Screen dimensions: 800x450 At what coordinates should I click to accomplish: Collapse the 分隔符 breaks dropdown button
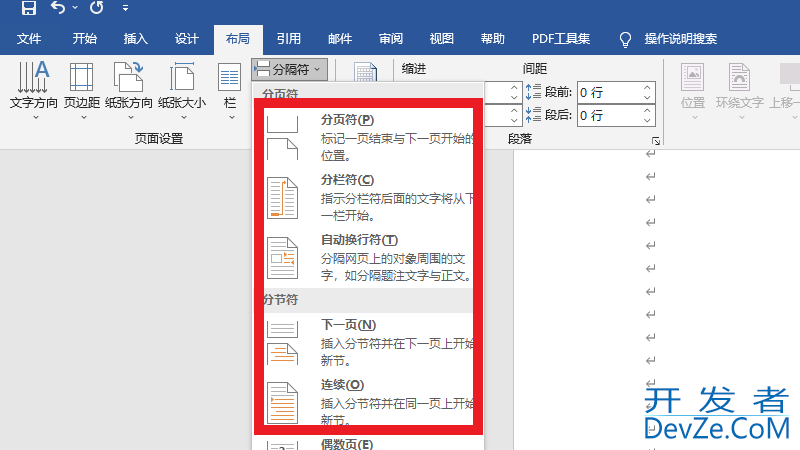pos(289,69)
